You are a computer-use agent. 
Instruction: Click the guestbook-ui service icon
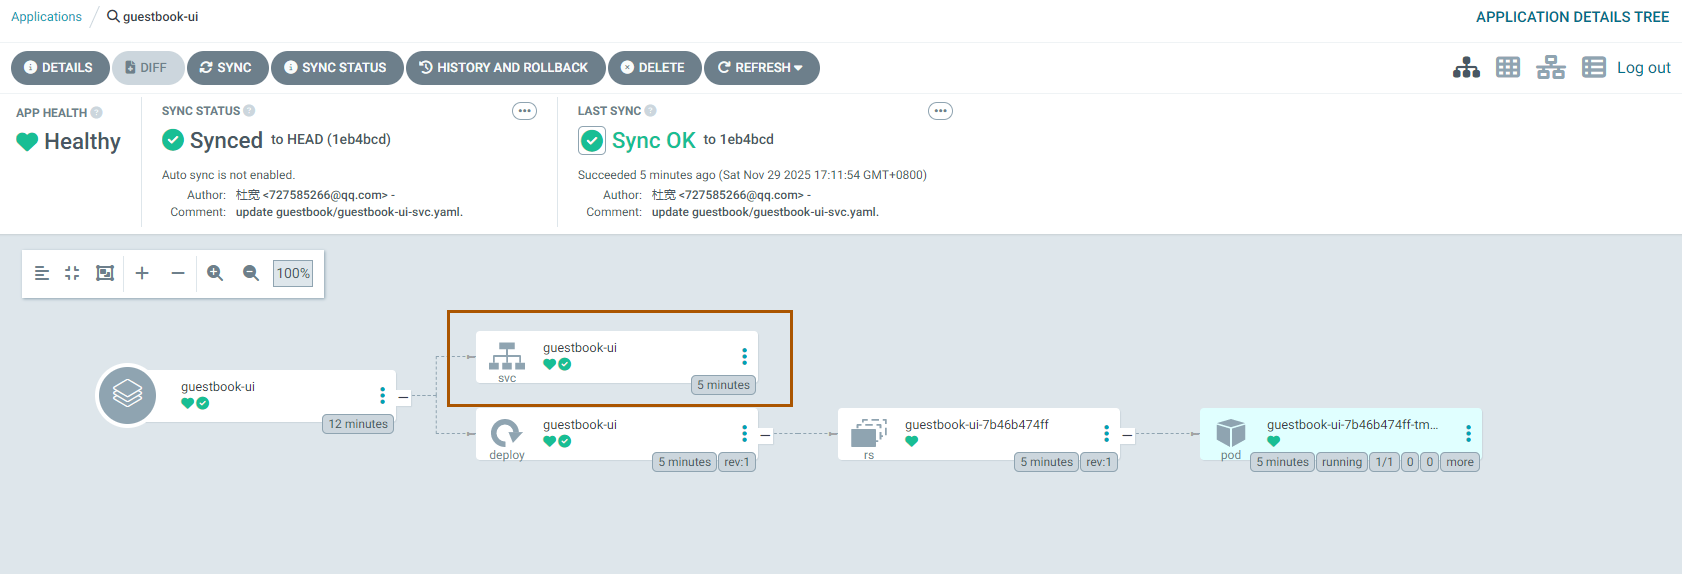pos(507,357)
